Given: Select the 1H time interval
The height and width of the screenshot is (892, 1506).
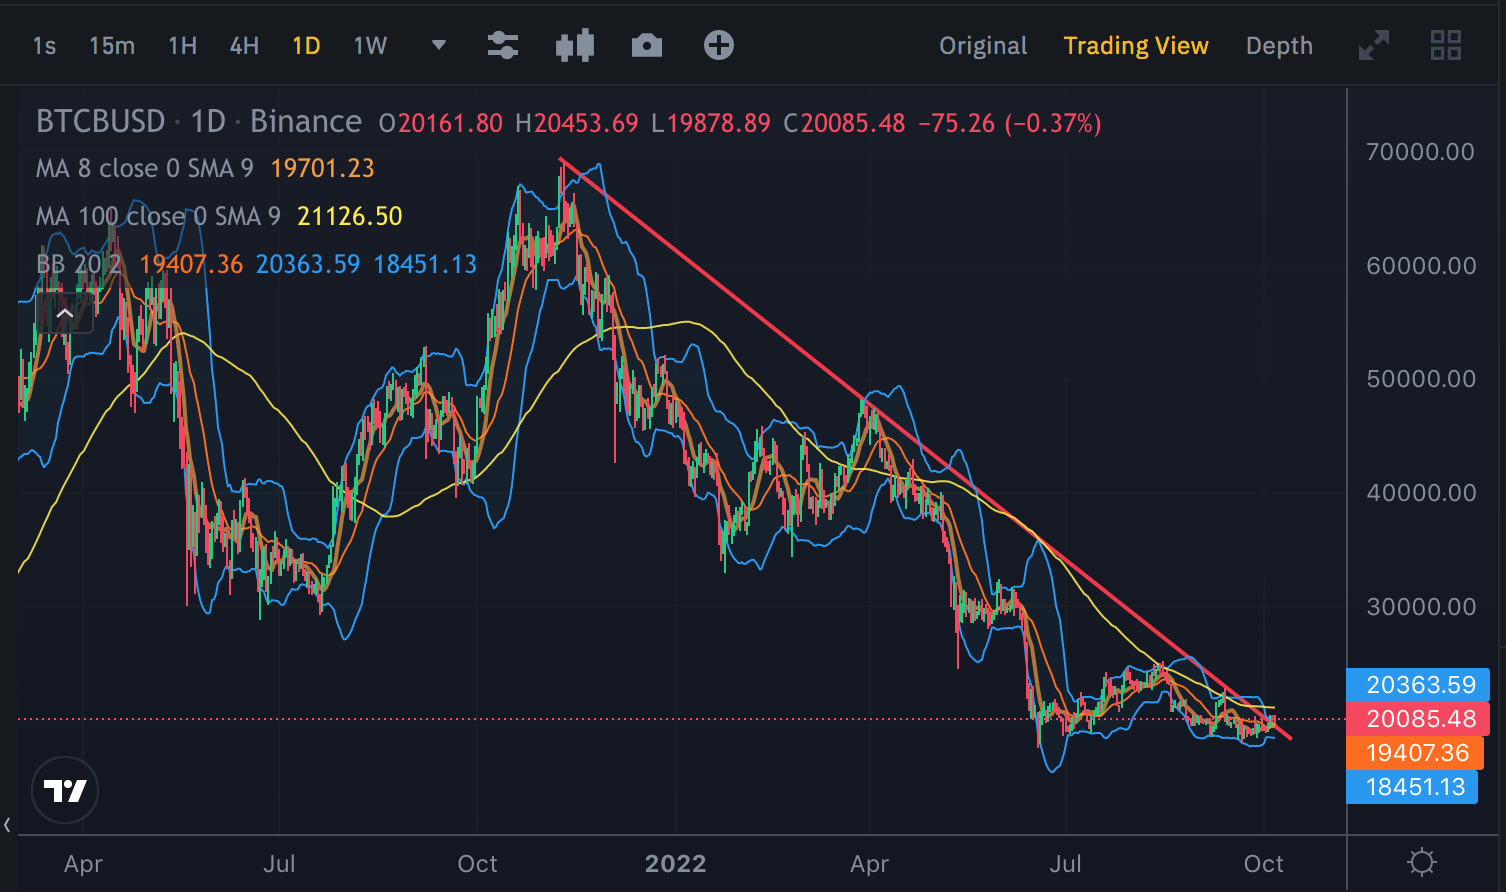Looking at the screenshot, I should coord(182,46).
